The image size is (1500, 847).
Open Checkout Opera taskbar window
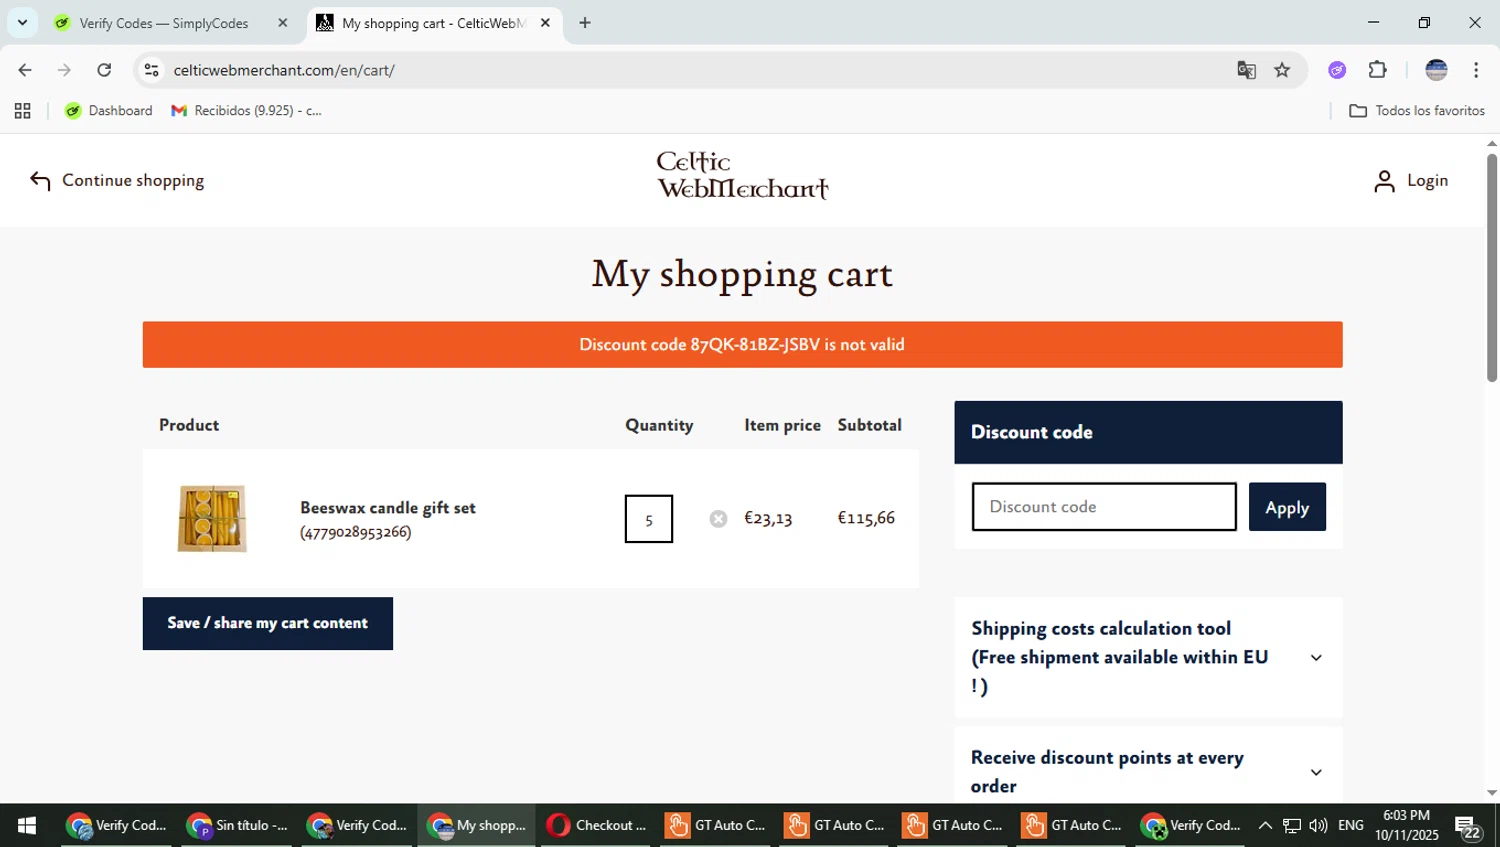(597, 825)
